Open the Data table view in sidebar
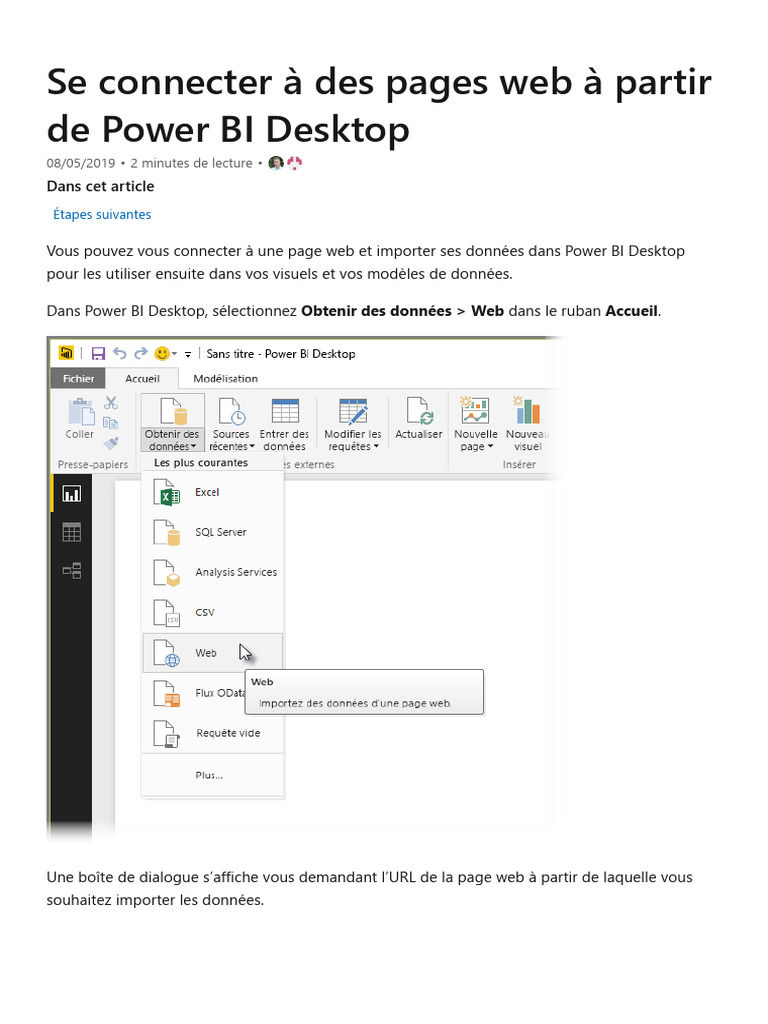Viewport: 768px width, 1024px height. (x=71, y=532)
